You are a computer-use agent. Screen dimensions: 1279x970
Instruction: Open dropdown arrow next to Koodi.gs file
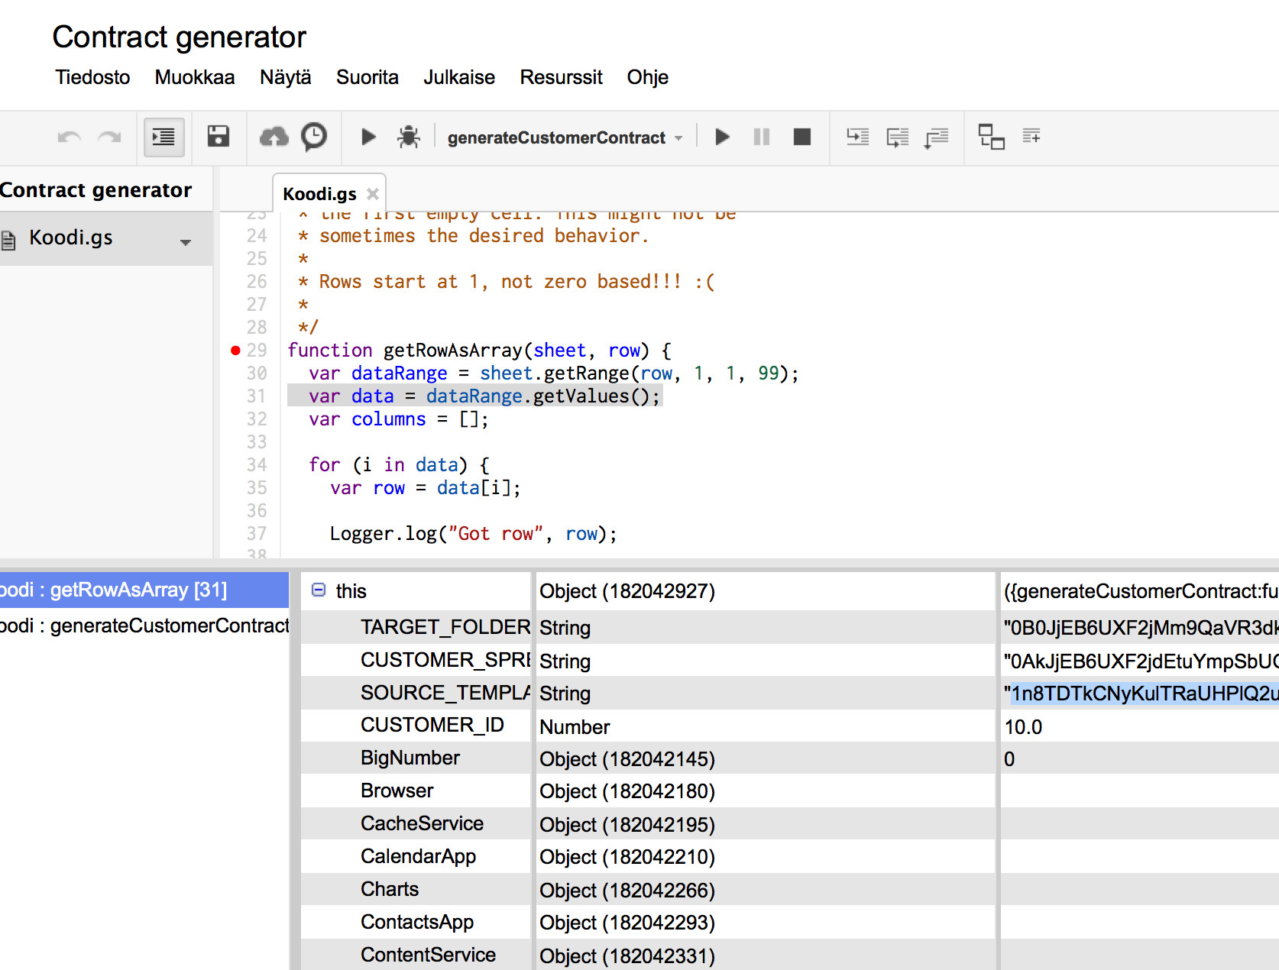[185, 242]
